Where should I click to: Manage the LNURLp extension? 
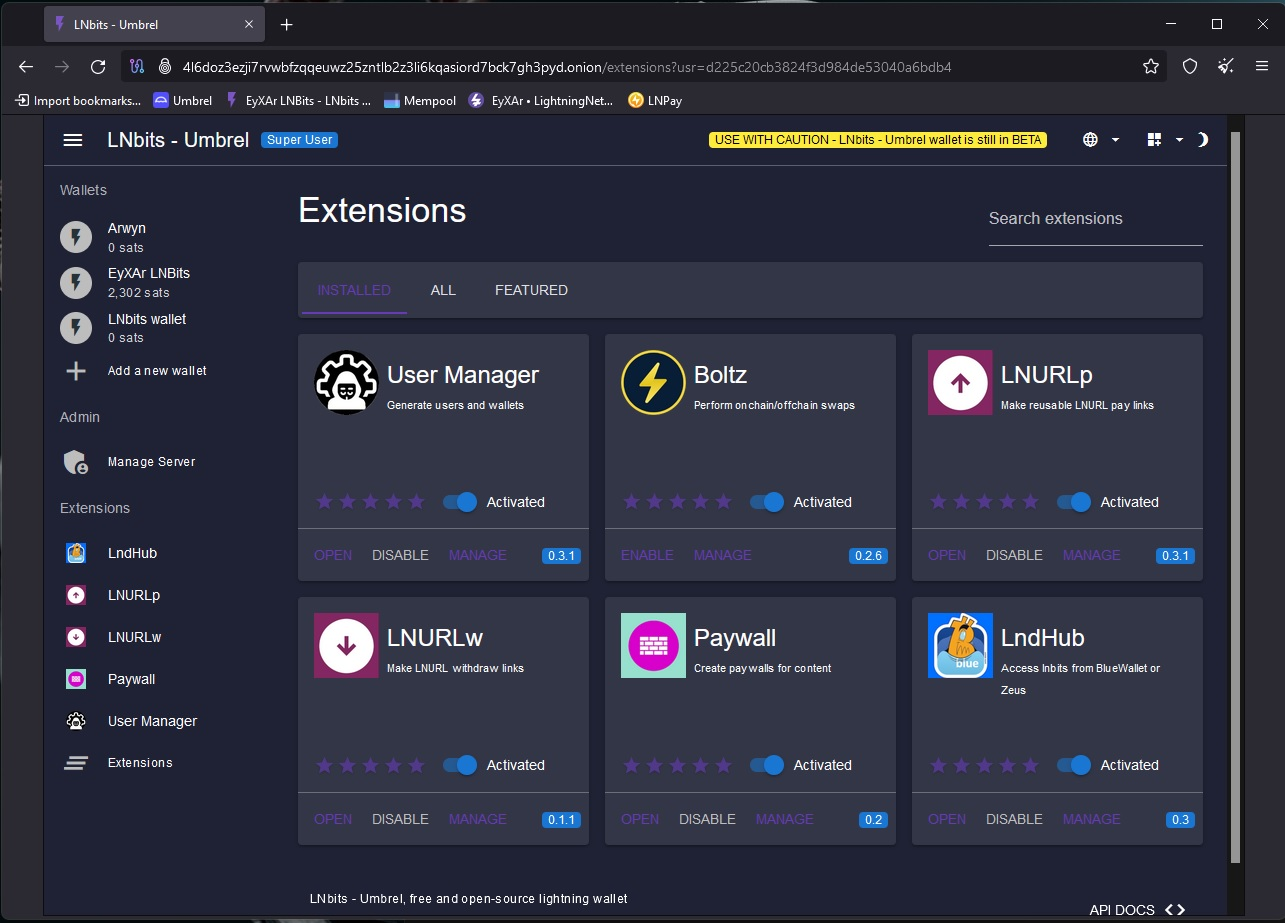coord(1092,555)
